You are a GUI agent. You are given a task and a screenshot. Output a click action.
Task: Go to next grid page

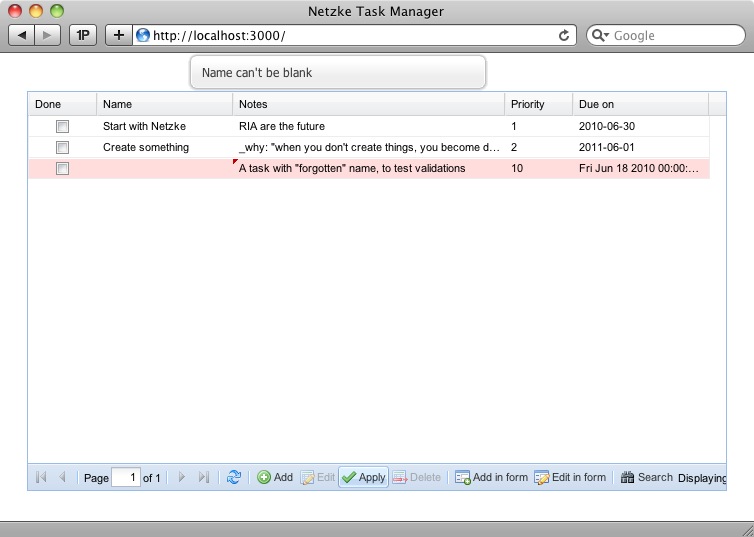pos(182,477)
